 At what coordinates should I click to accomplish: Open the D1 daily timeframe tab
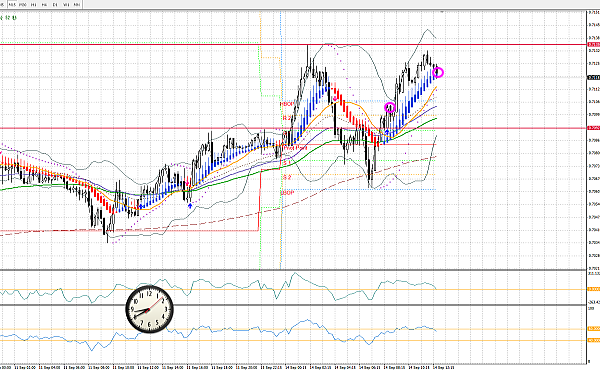55,5
